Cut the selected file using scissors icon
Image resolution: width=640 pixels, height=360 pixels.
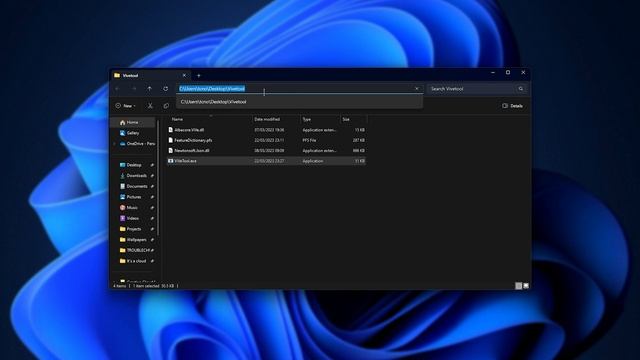[x=150, y=106]
